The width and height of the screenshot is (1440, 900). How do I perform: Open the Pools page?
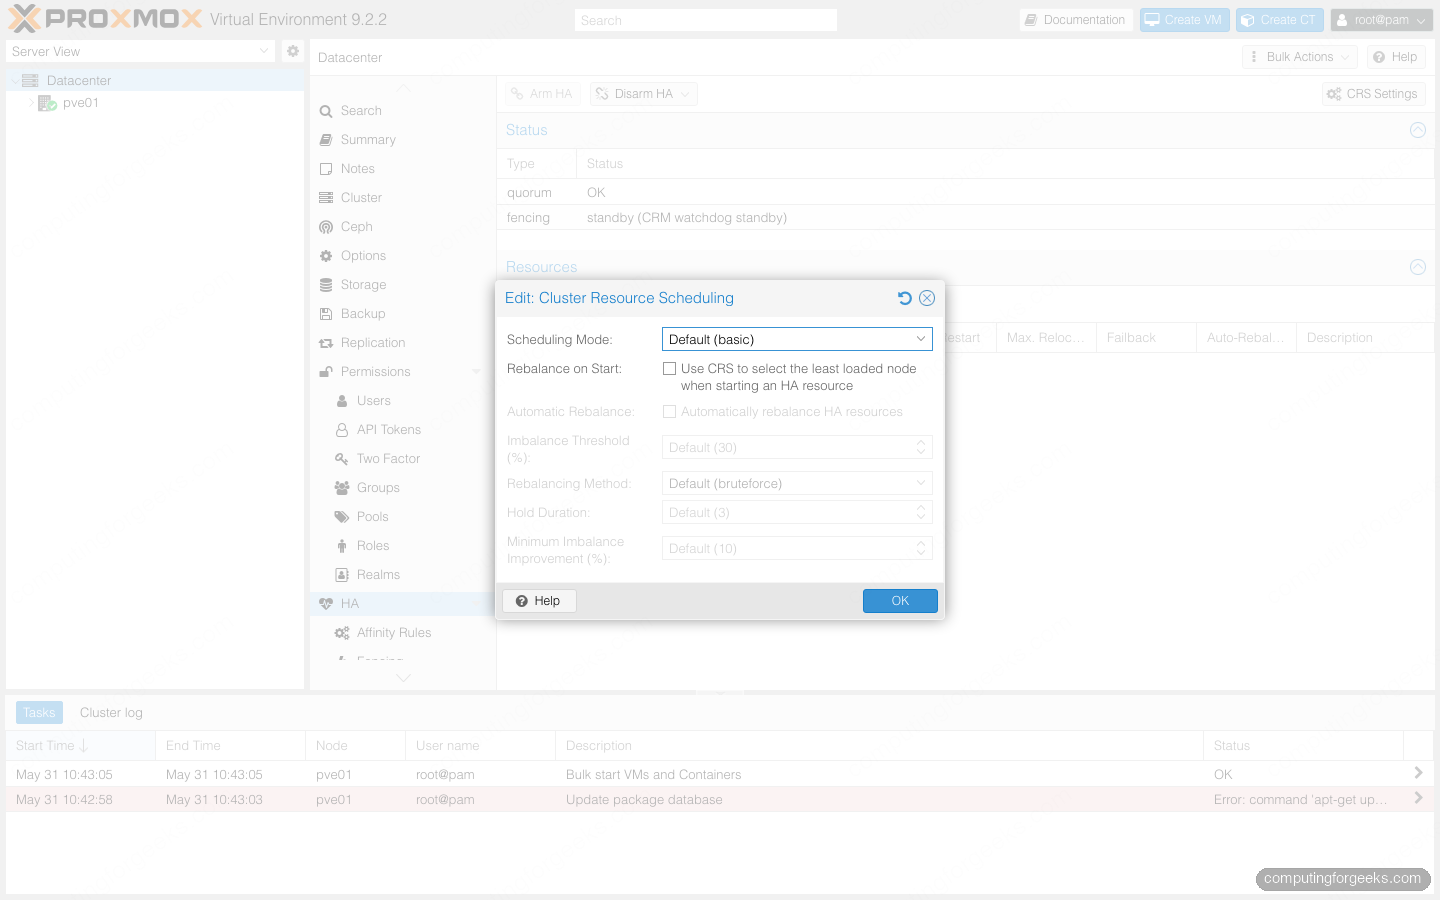372,516
